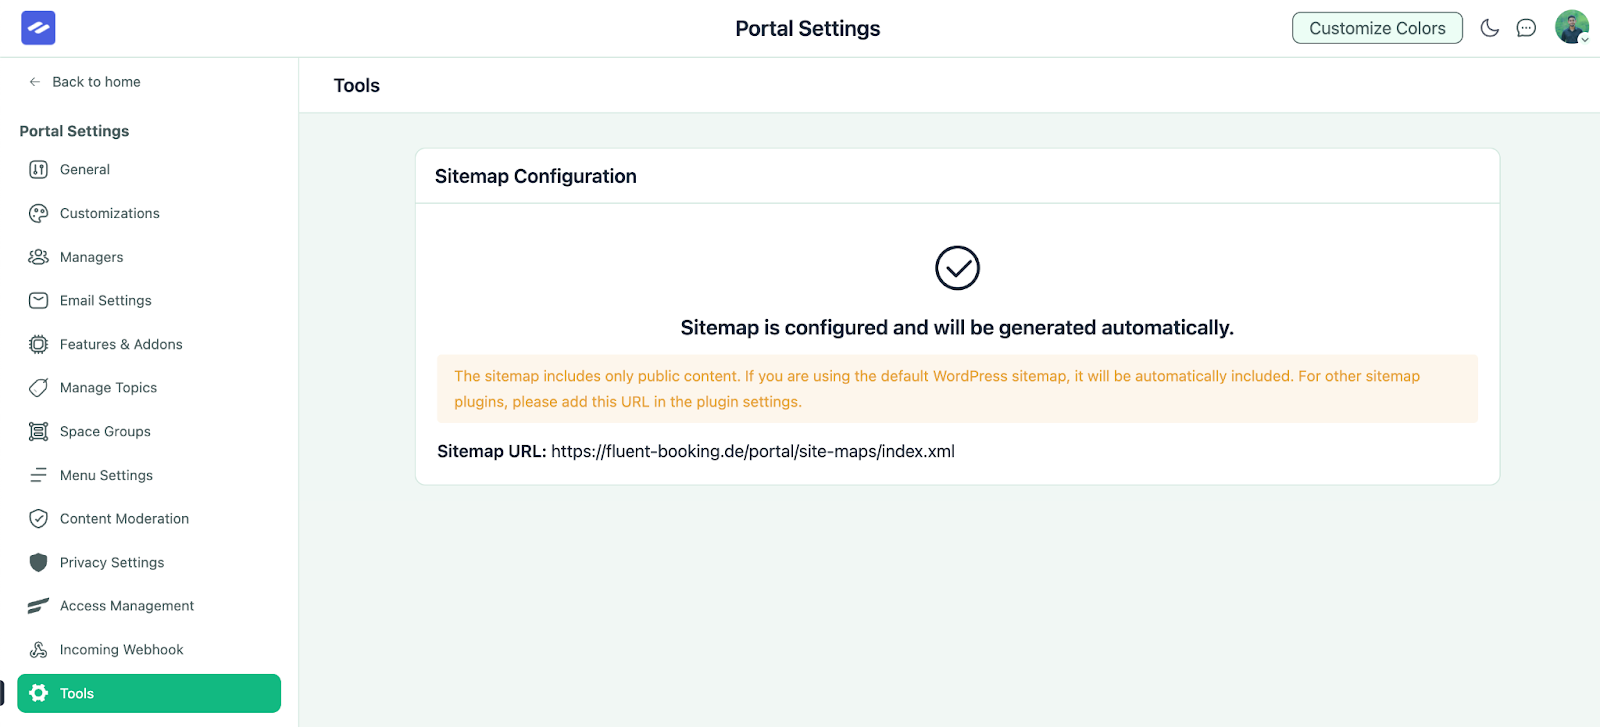Open the chat messages icon
The image size is (1600, 727).
(1526, 28)
